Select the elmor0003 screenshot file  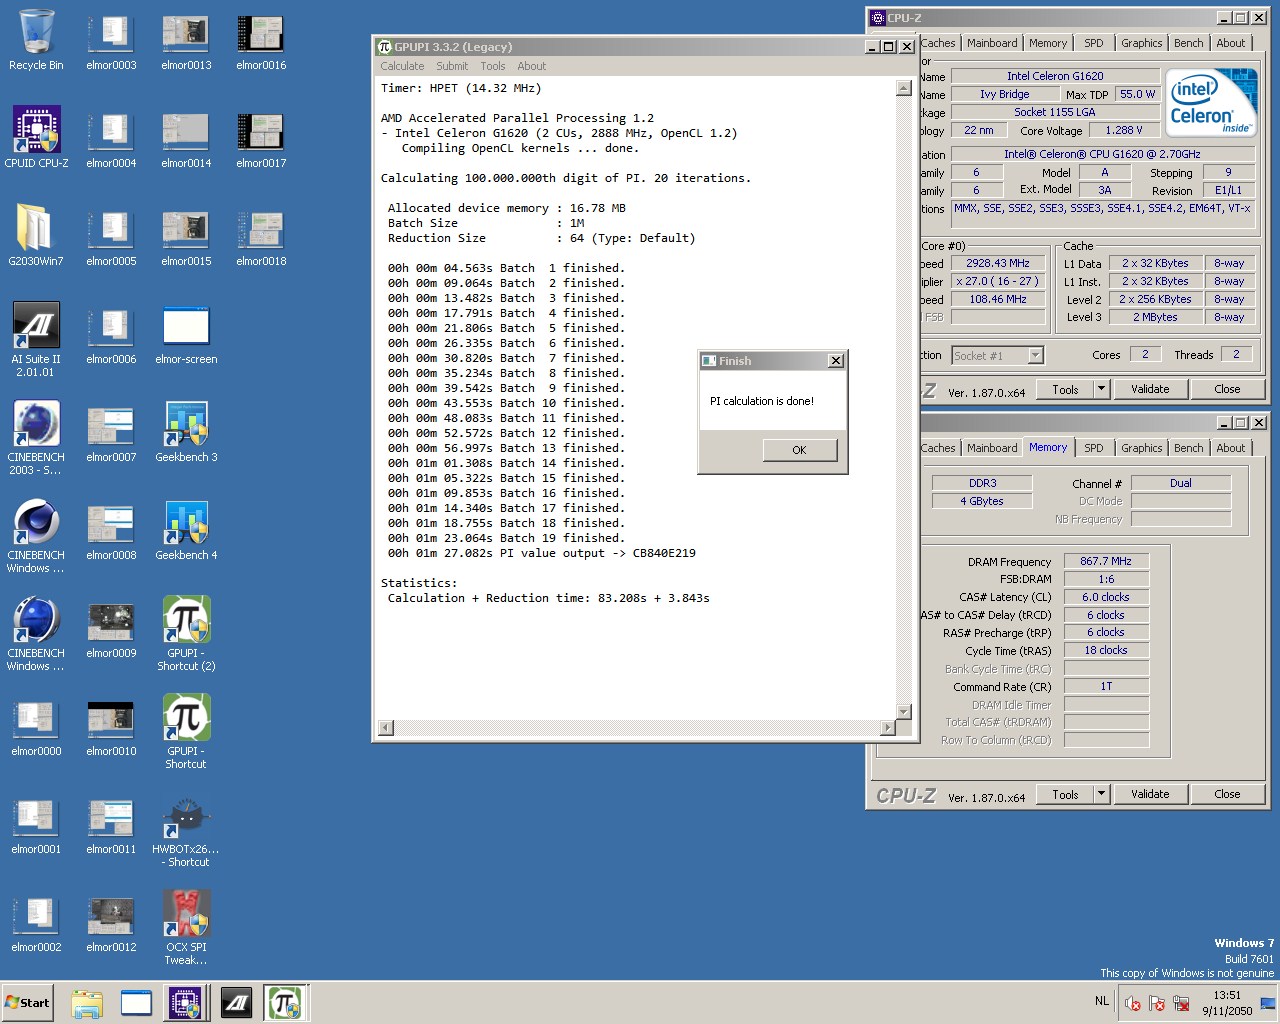point(111,40)
